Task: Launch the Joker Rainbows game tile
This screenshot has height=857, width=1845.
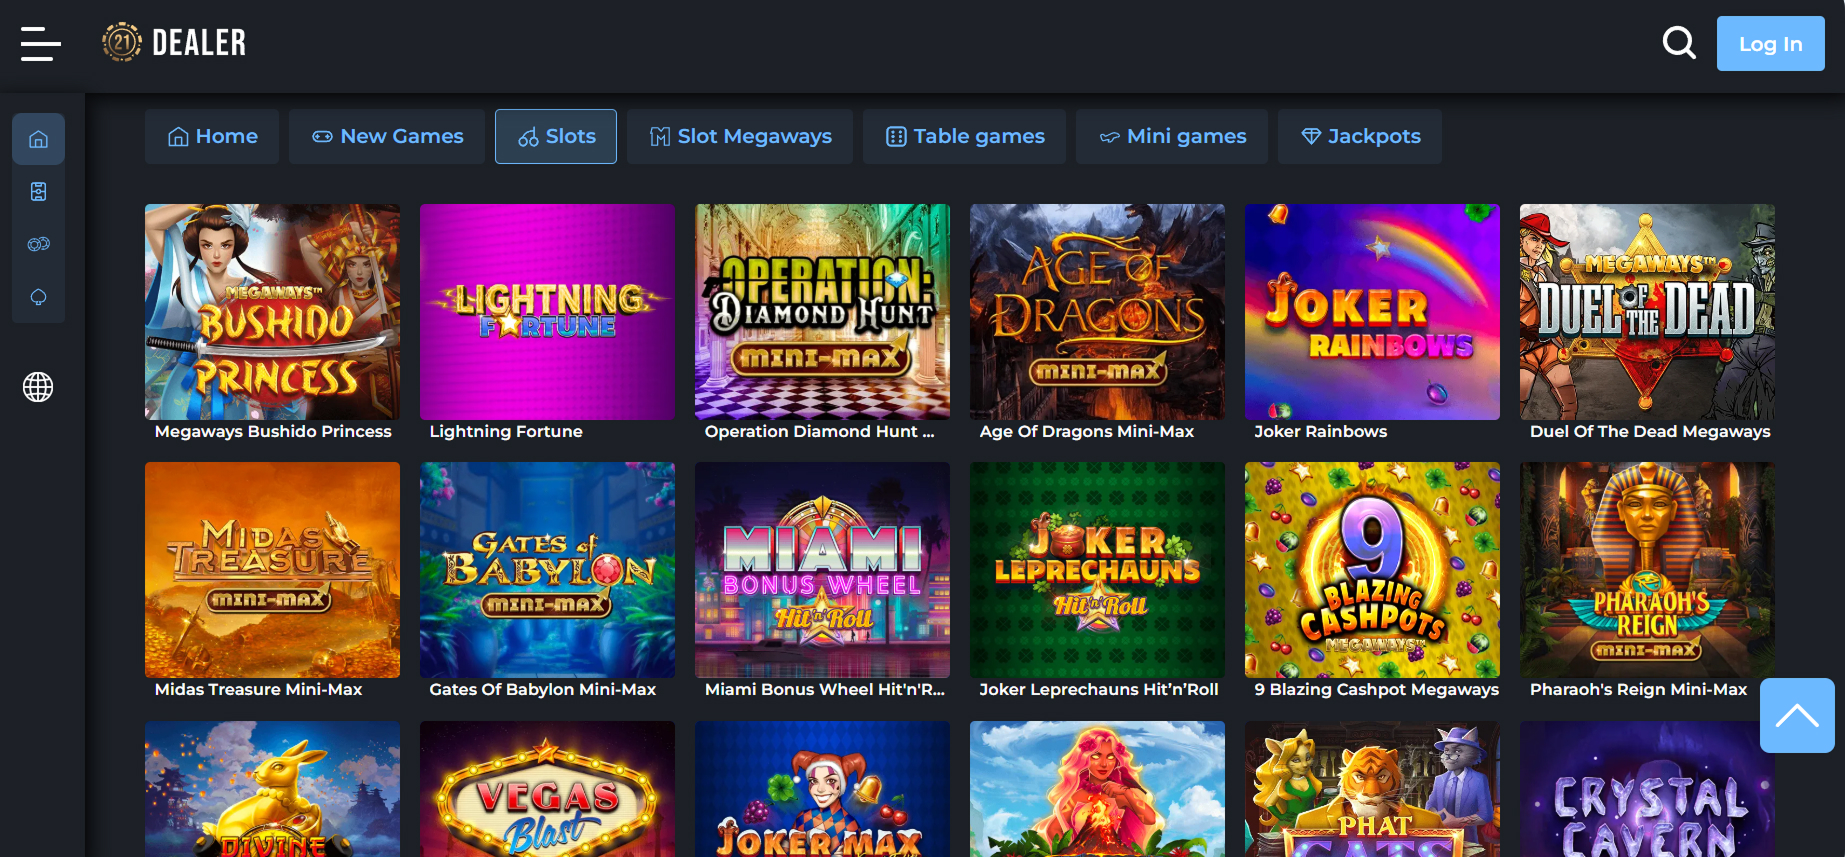Action: (1372, 312)
